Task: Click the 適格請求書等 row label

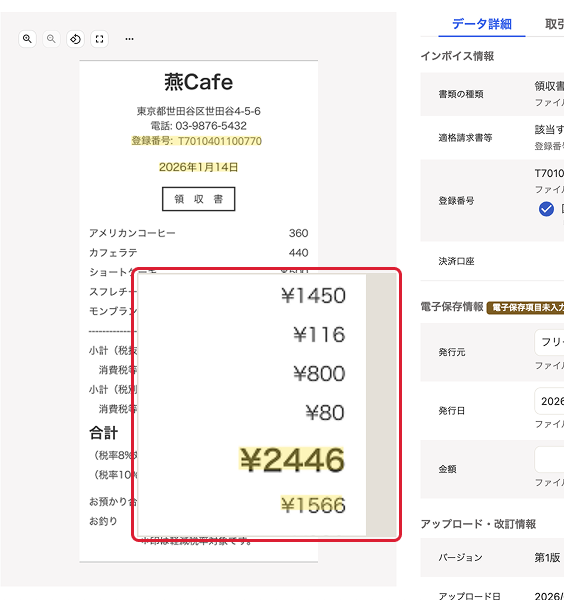Action: pyautogui.click(x=465, y=137)
